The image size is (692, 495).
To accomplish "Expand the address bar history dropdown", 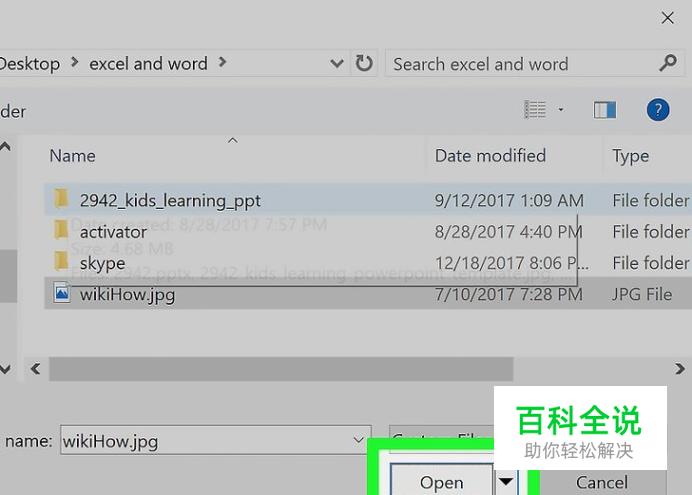I will (x=337, y=64).
